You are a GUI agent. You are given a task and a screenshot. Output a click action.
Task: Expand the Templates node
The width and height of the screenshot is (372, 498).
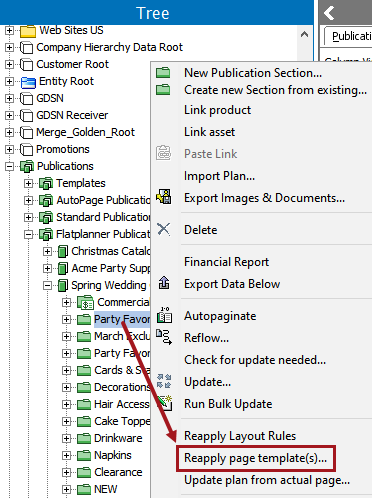(28, 184)
